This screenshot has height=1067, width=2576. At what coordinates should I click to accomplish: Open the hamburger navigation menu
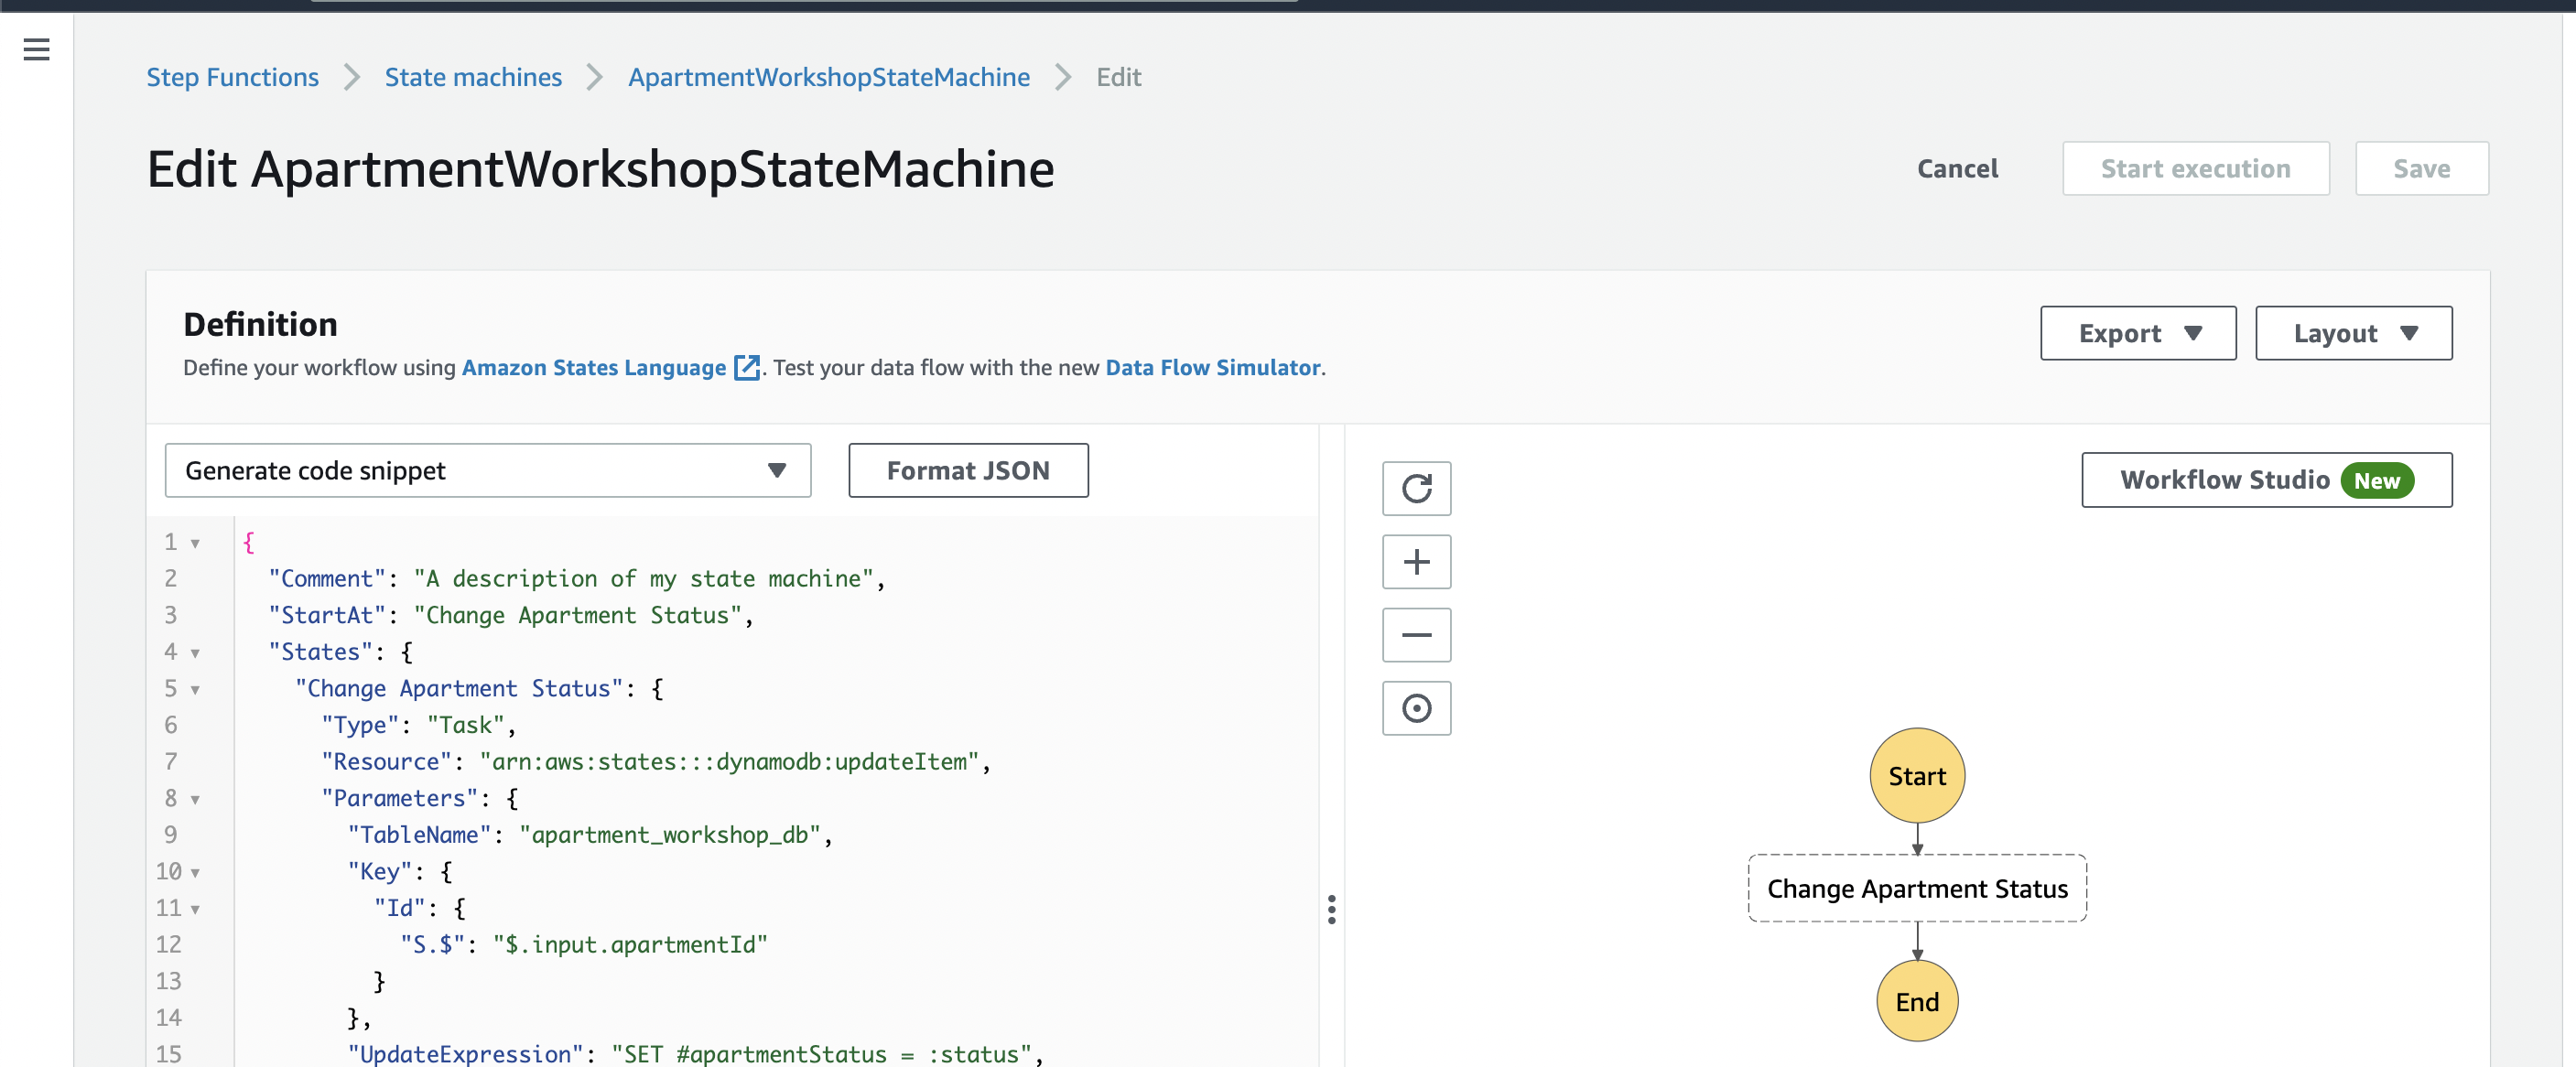[x=37, y=49]
